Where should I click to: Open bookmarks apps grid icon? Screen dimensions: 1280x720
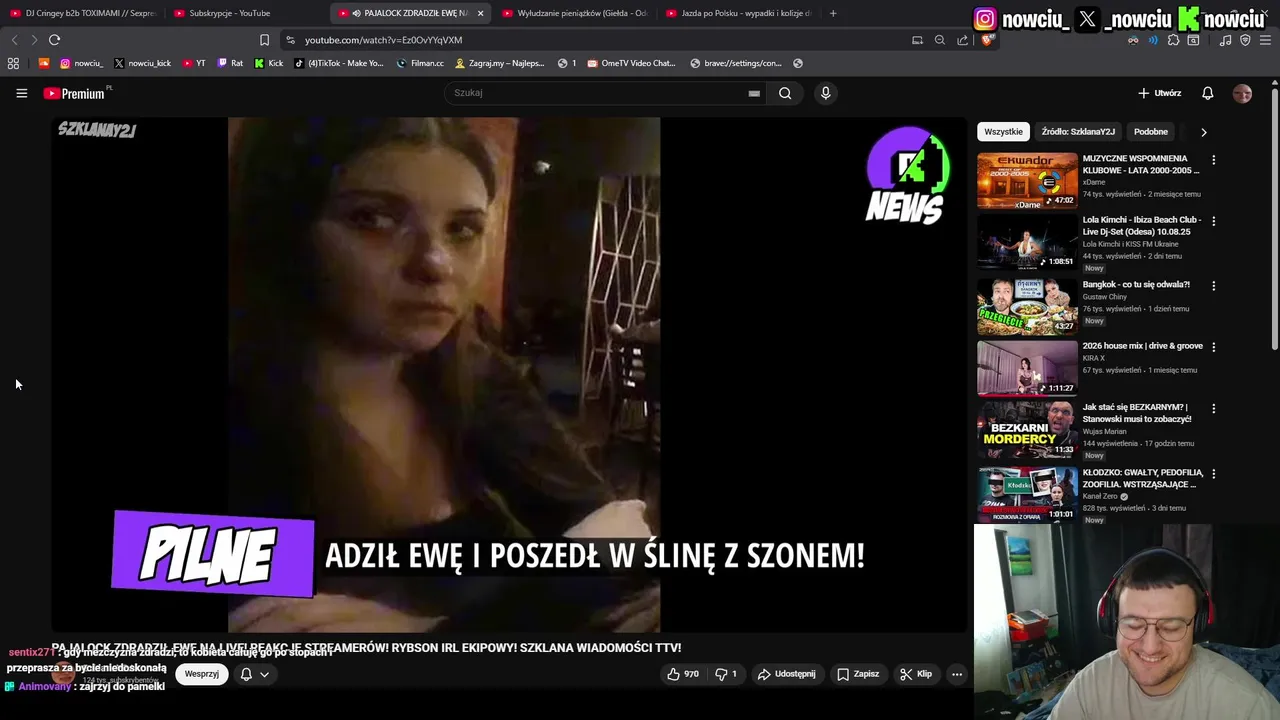pos(13,63)
